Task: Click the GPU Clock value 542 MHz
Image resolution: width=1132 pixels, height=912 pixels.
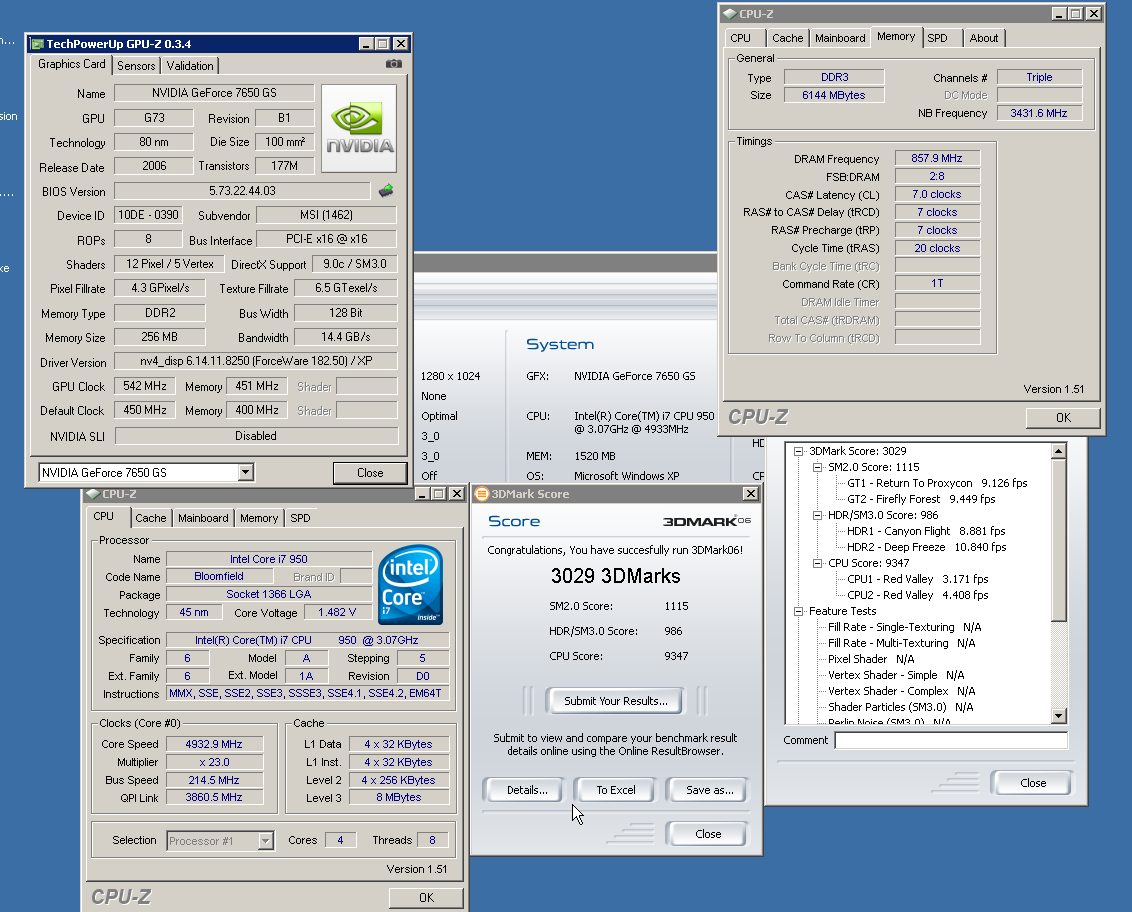Action: [x=144, y=386]
